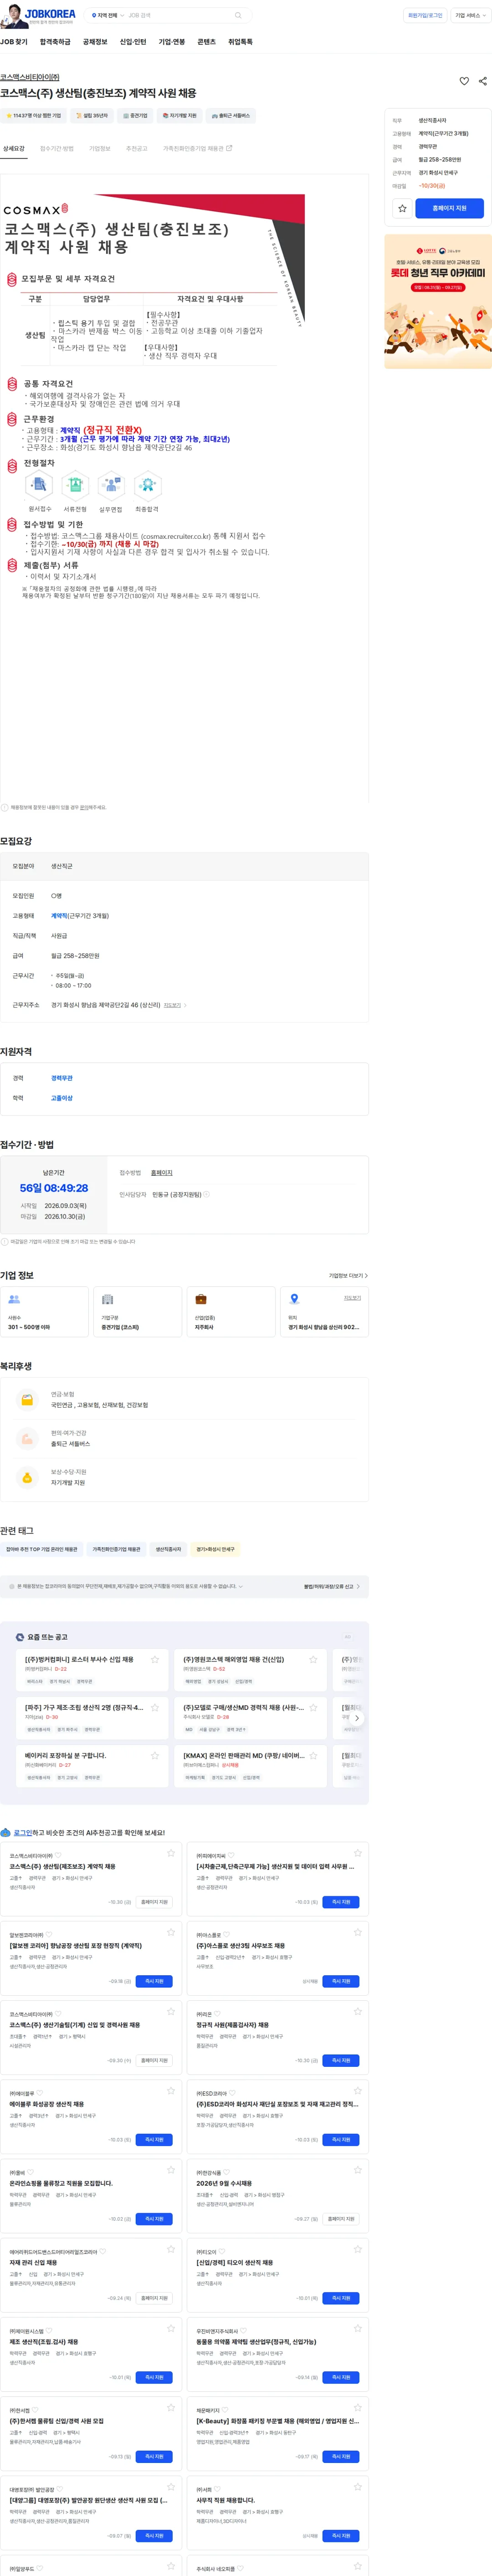Screen dimensions: 492x2576
Task: Click the 보상·수당·지원 money bag icon
Action: pos(27,1477)
